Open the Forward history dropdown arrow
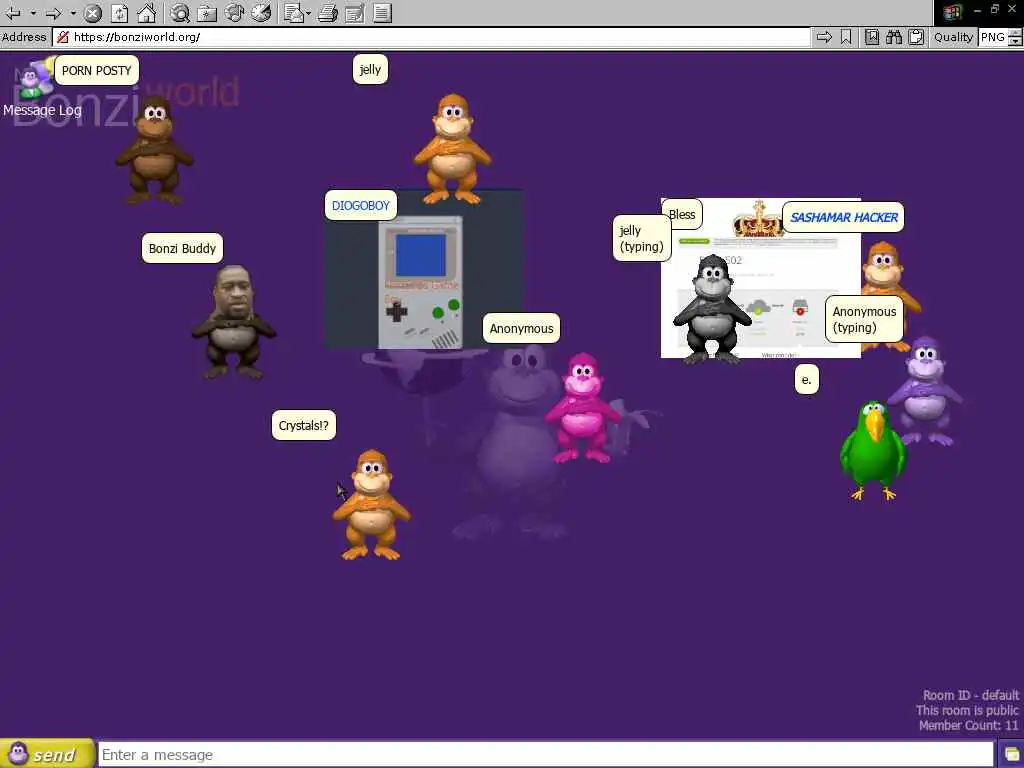 tap(72, 12)
